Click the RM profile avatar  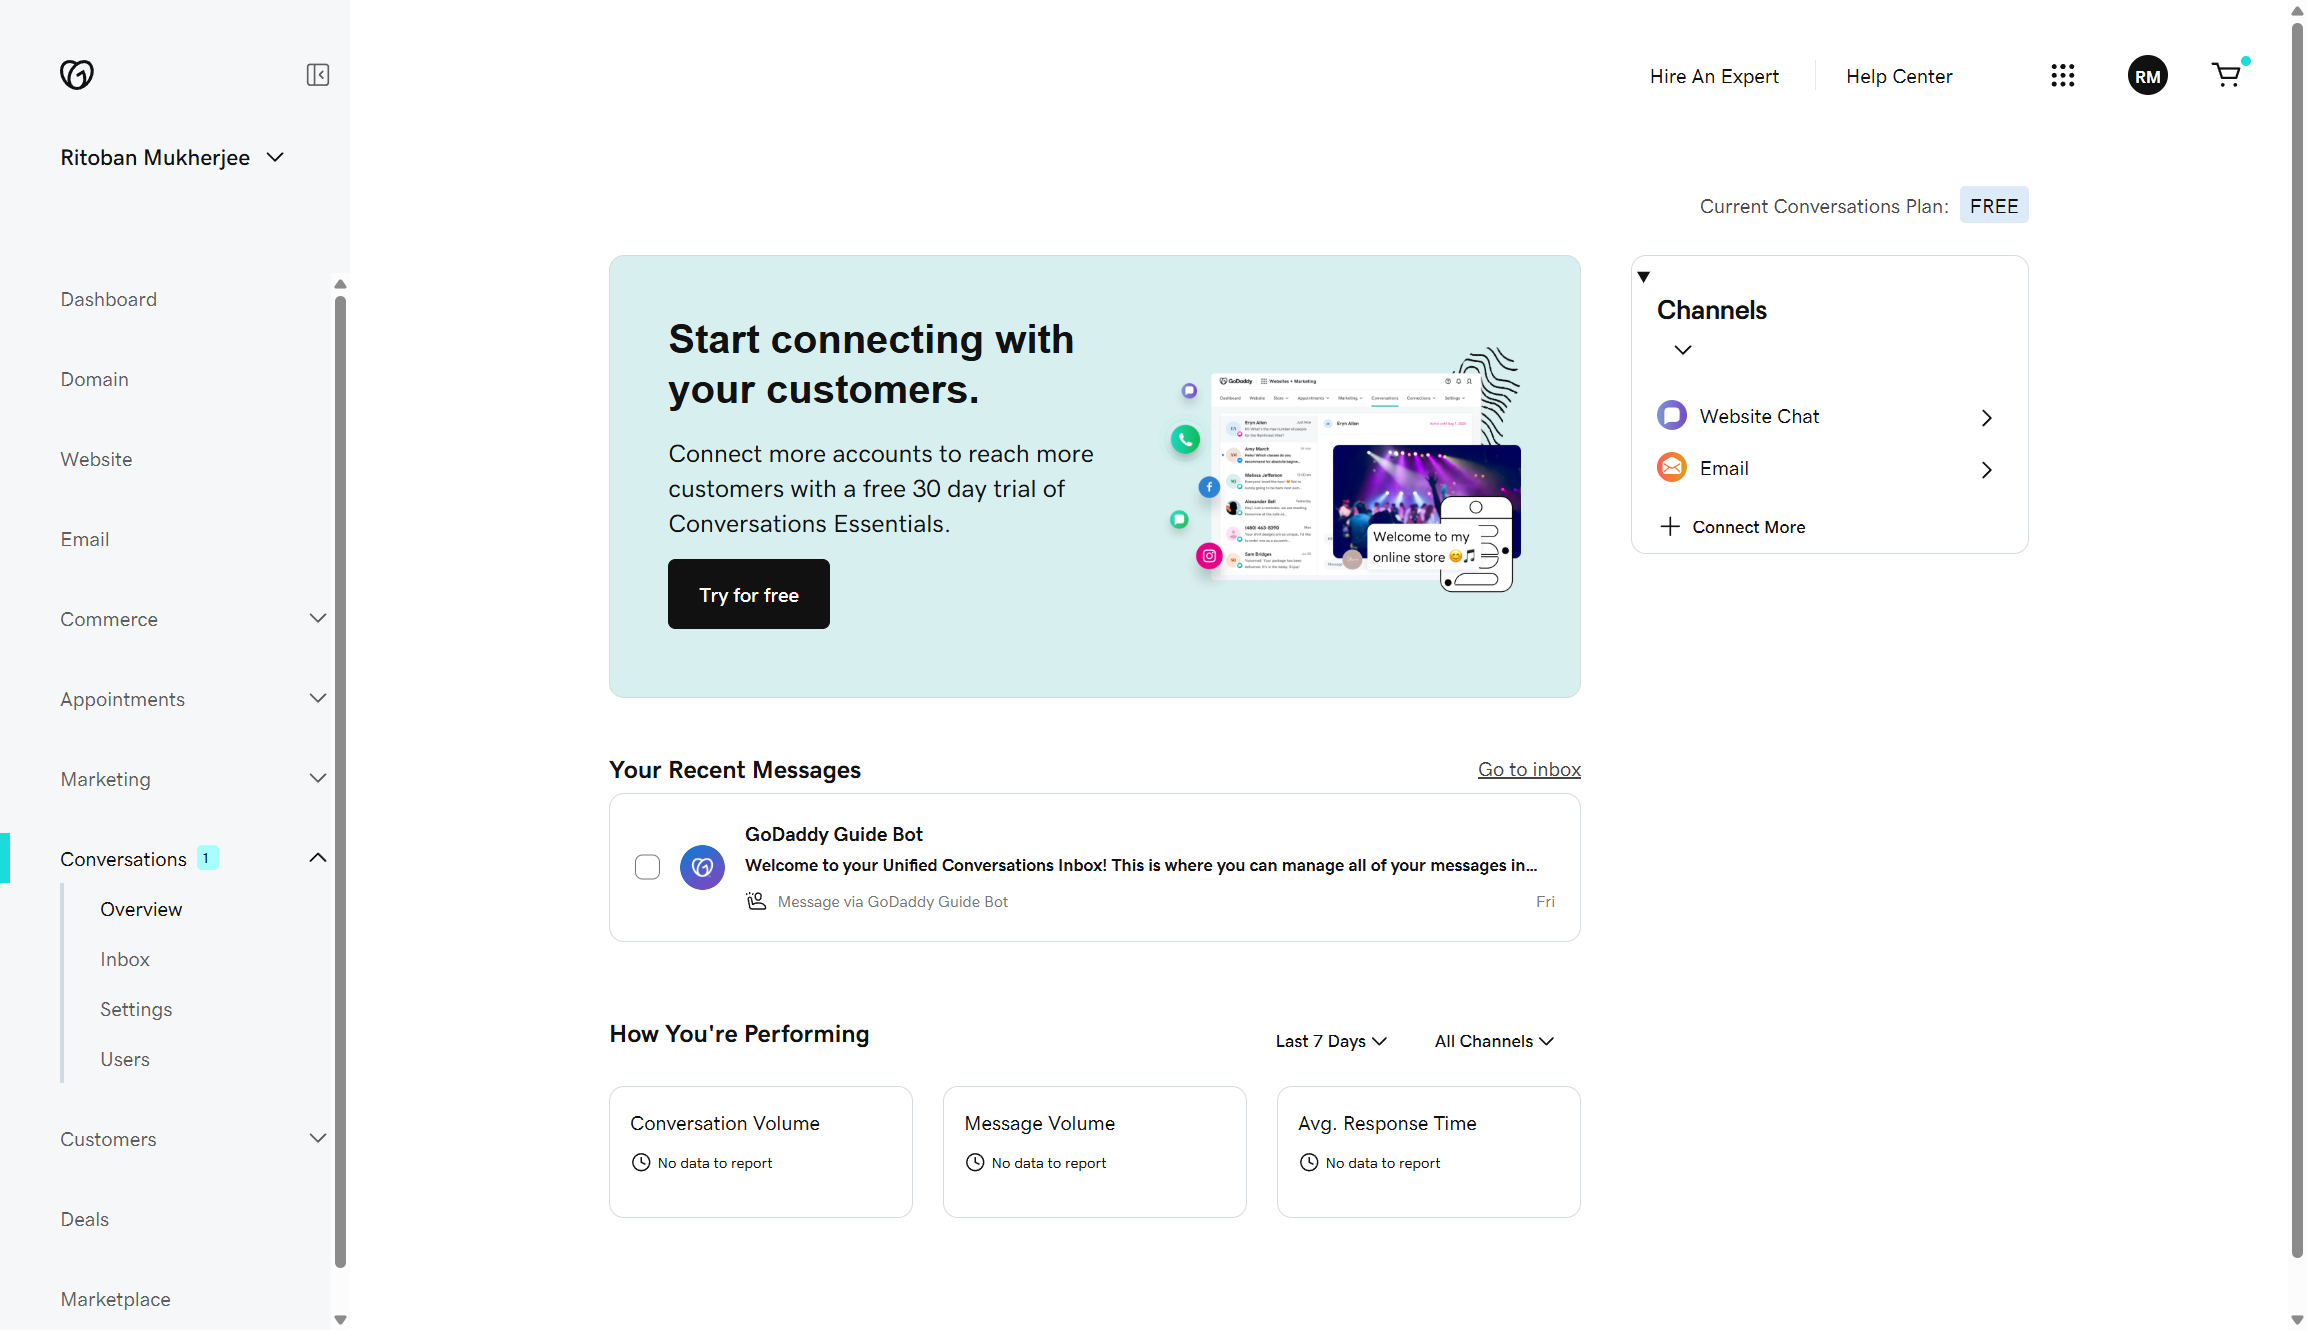[x=2147, y=75]
